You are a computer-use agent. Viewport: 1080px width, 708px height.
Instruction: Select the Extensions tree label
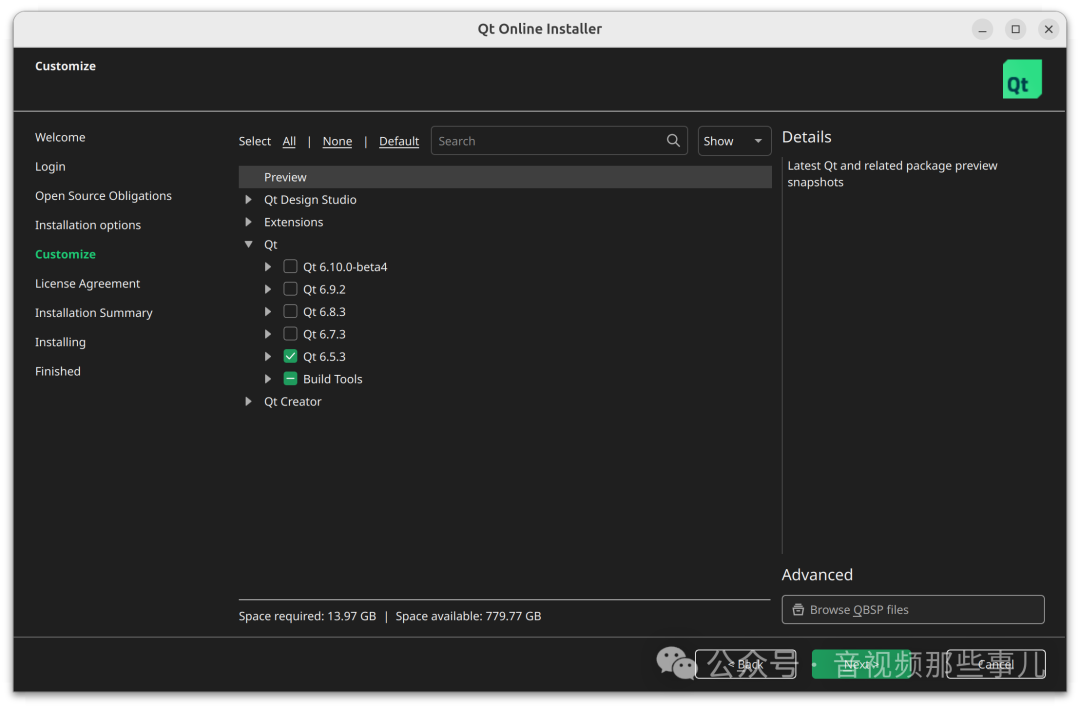[293, 222]
